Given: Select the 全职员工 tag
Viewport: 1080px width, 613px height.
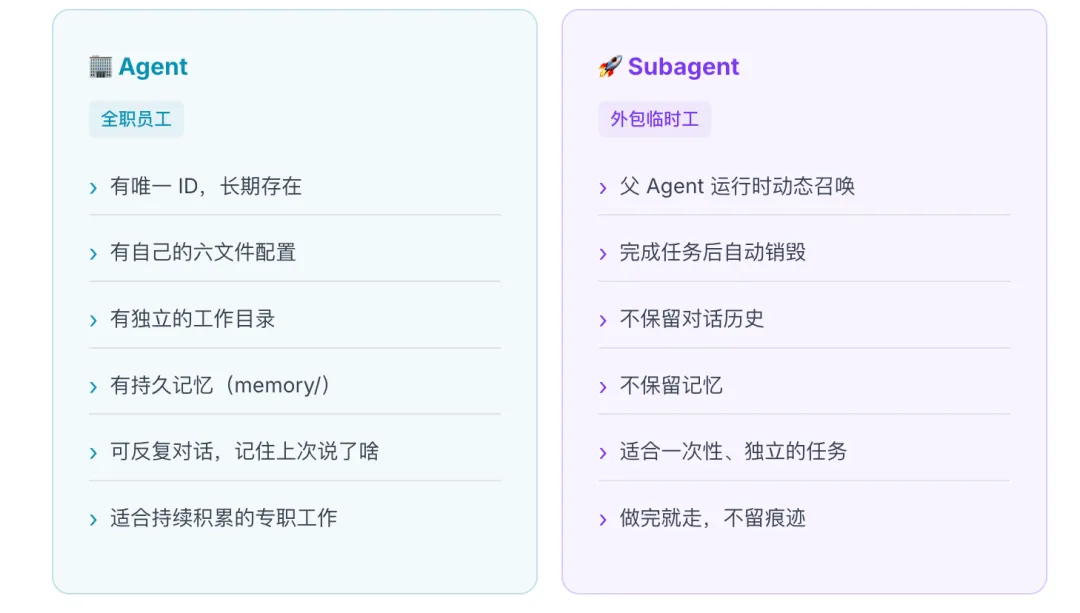Looking at the screenshot, I should [x=136, y=119].
